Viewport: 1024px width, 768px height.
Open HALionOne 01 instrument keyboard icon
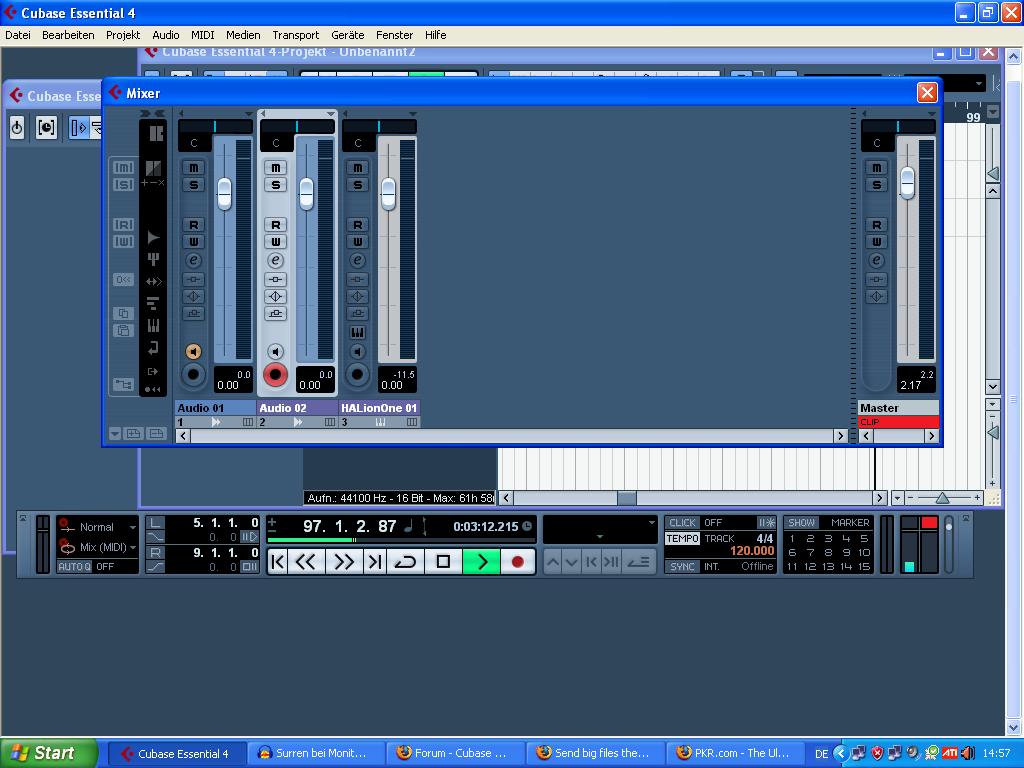click(357, 332)
